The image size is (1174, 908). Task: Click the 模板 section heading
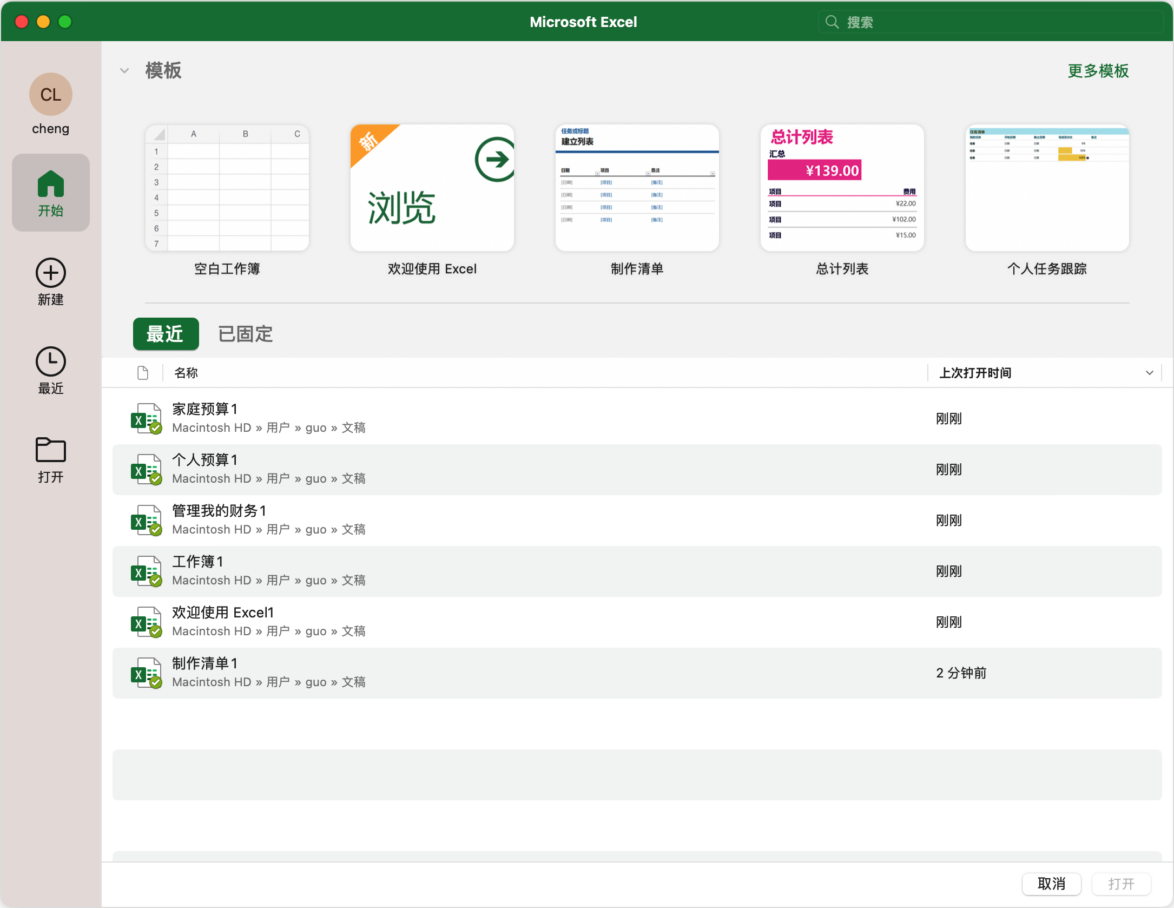tap(163, 70)
